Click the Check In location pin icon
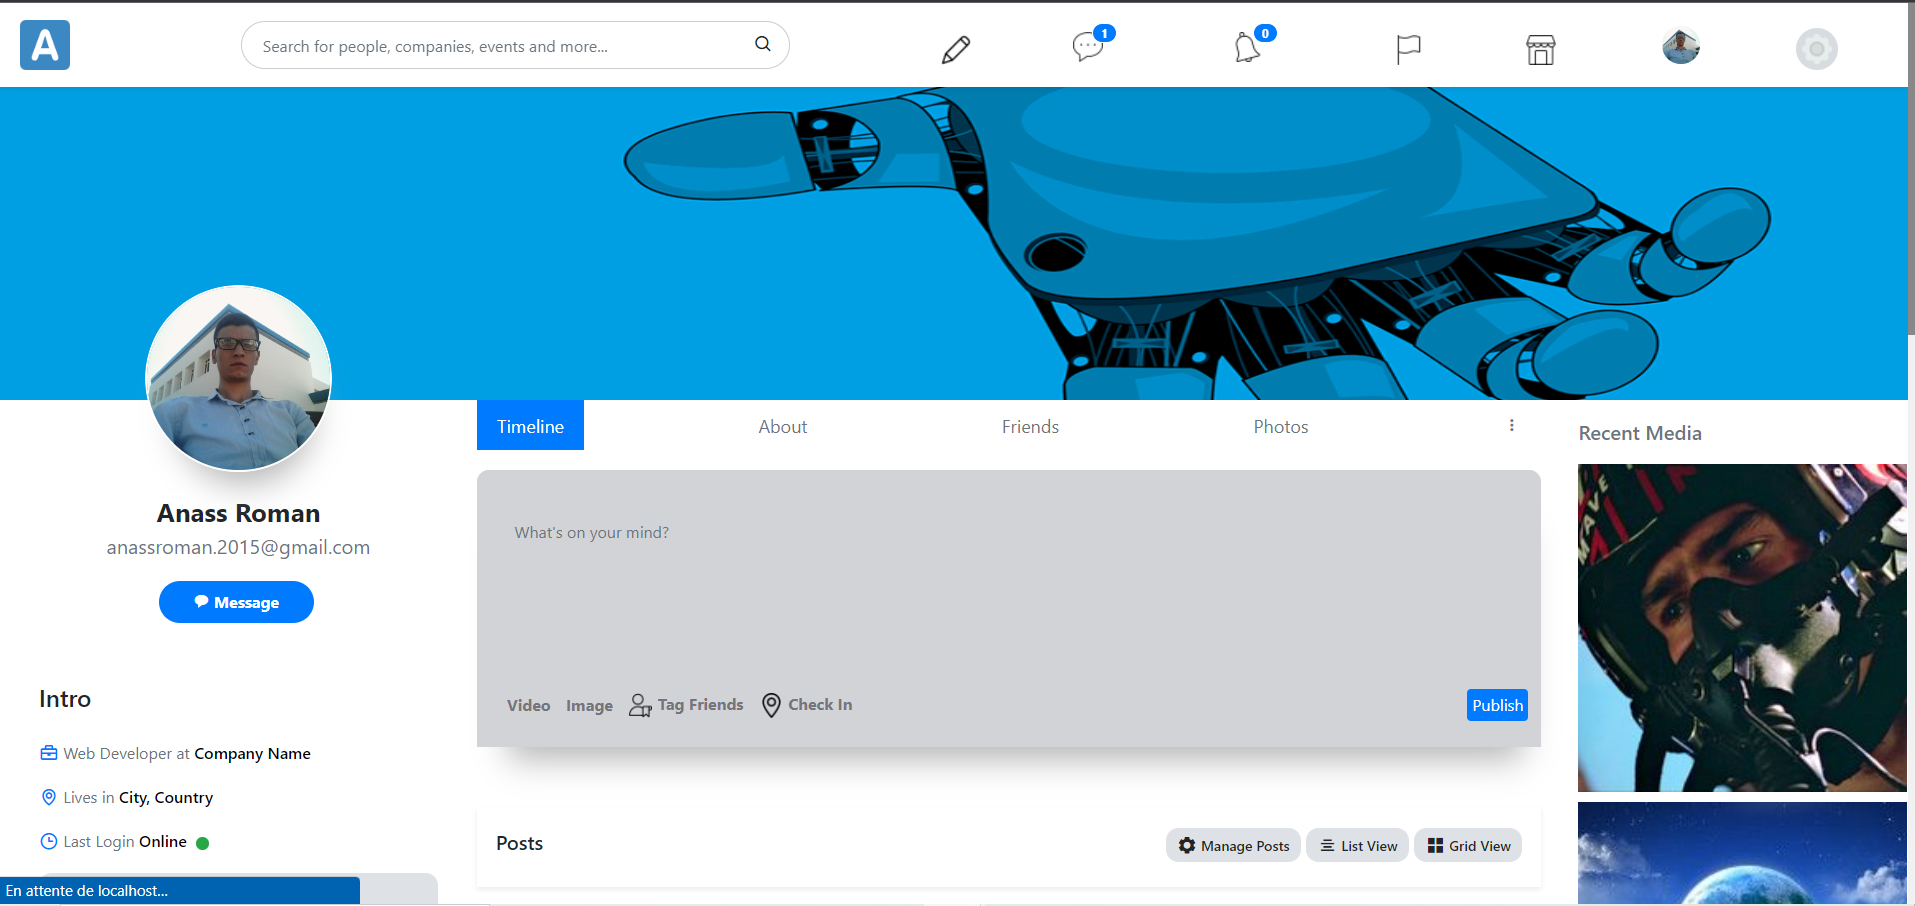Screen dimensions: 1915x906 pyautogui.click(x=771, y=705)
